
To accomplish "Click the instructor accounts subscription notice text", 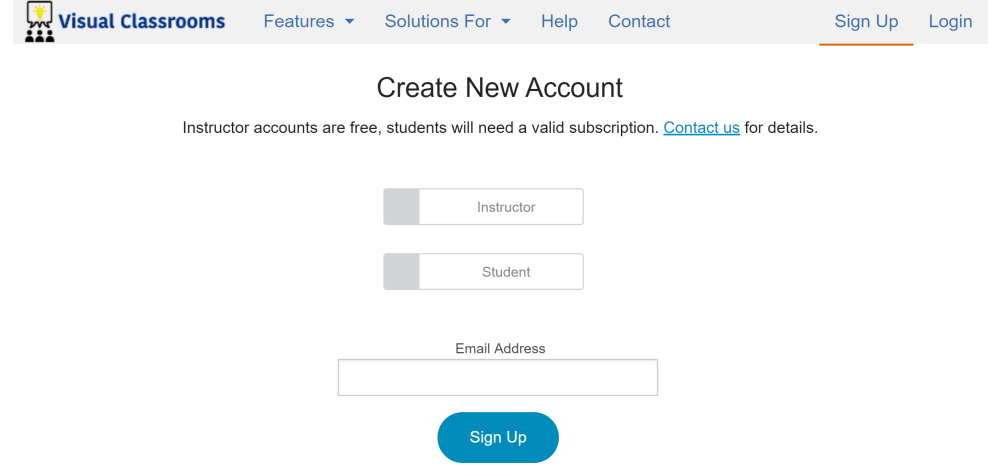I will [x=420, y=128].
